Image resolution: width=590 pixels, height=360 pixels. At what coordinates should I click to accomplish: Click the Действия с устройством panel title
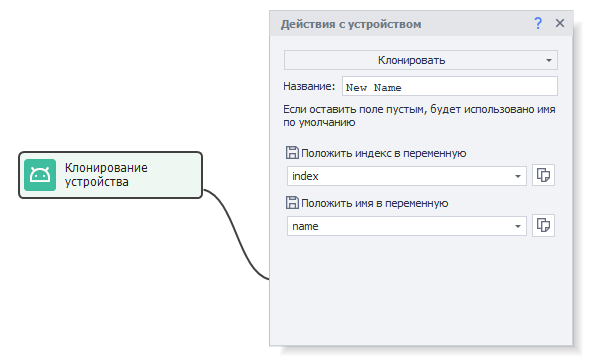pyautogui.click(x=351, y=24)
